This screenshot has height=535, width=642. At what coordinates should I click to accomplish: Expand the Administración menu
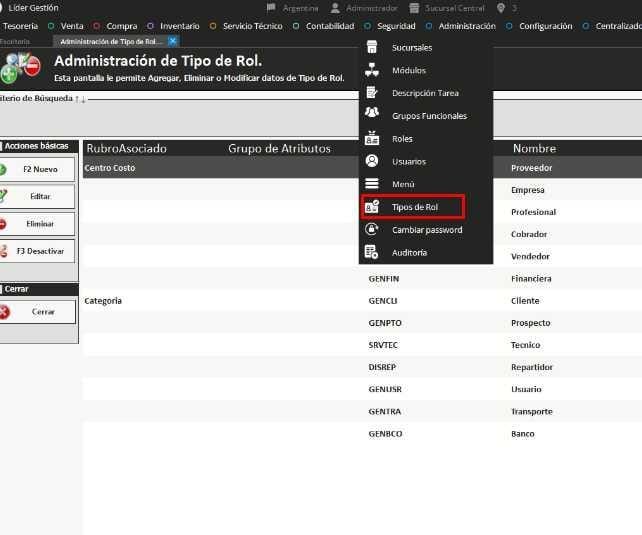tap(466, 26)
